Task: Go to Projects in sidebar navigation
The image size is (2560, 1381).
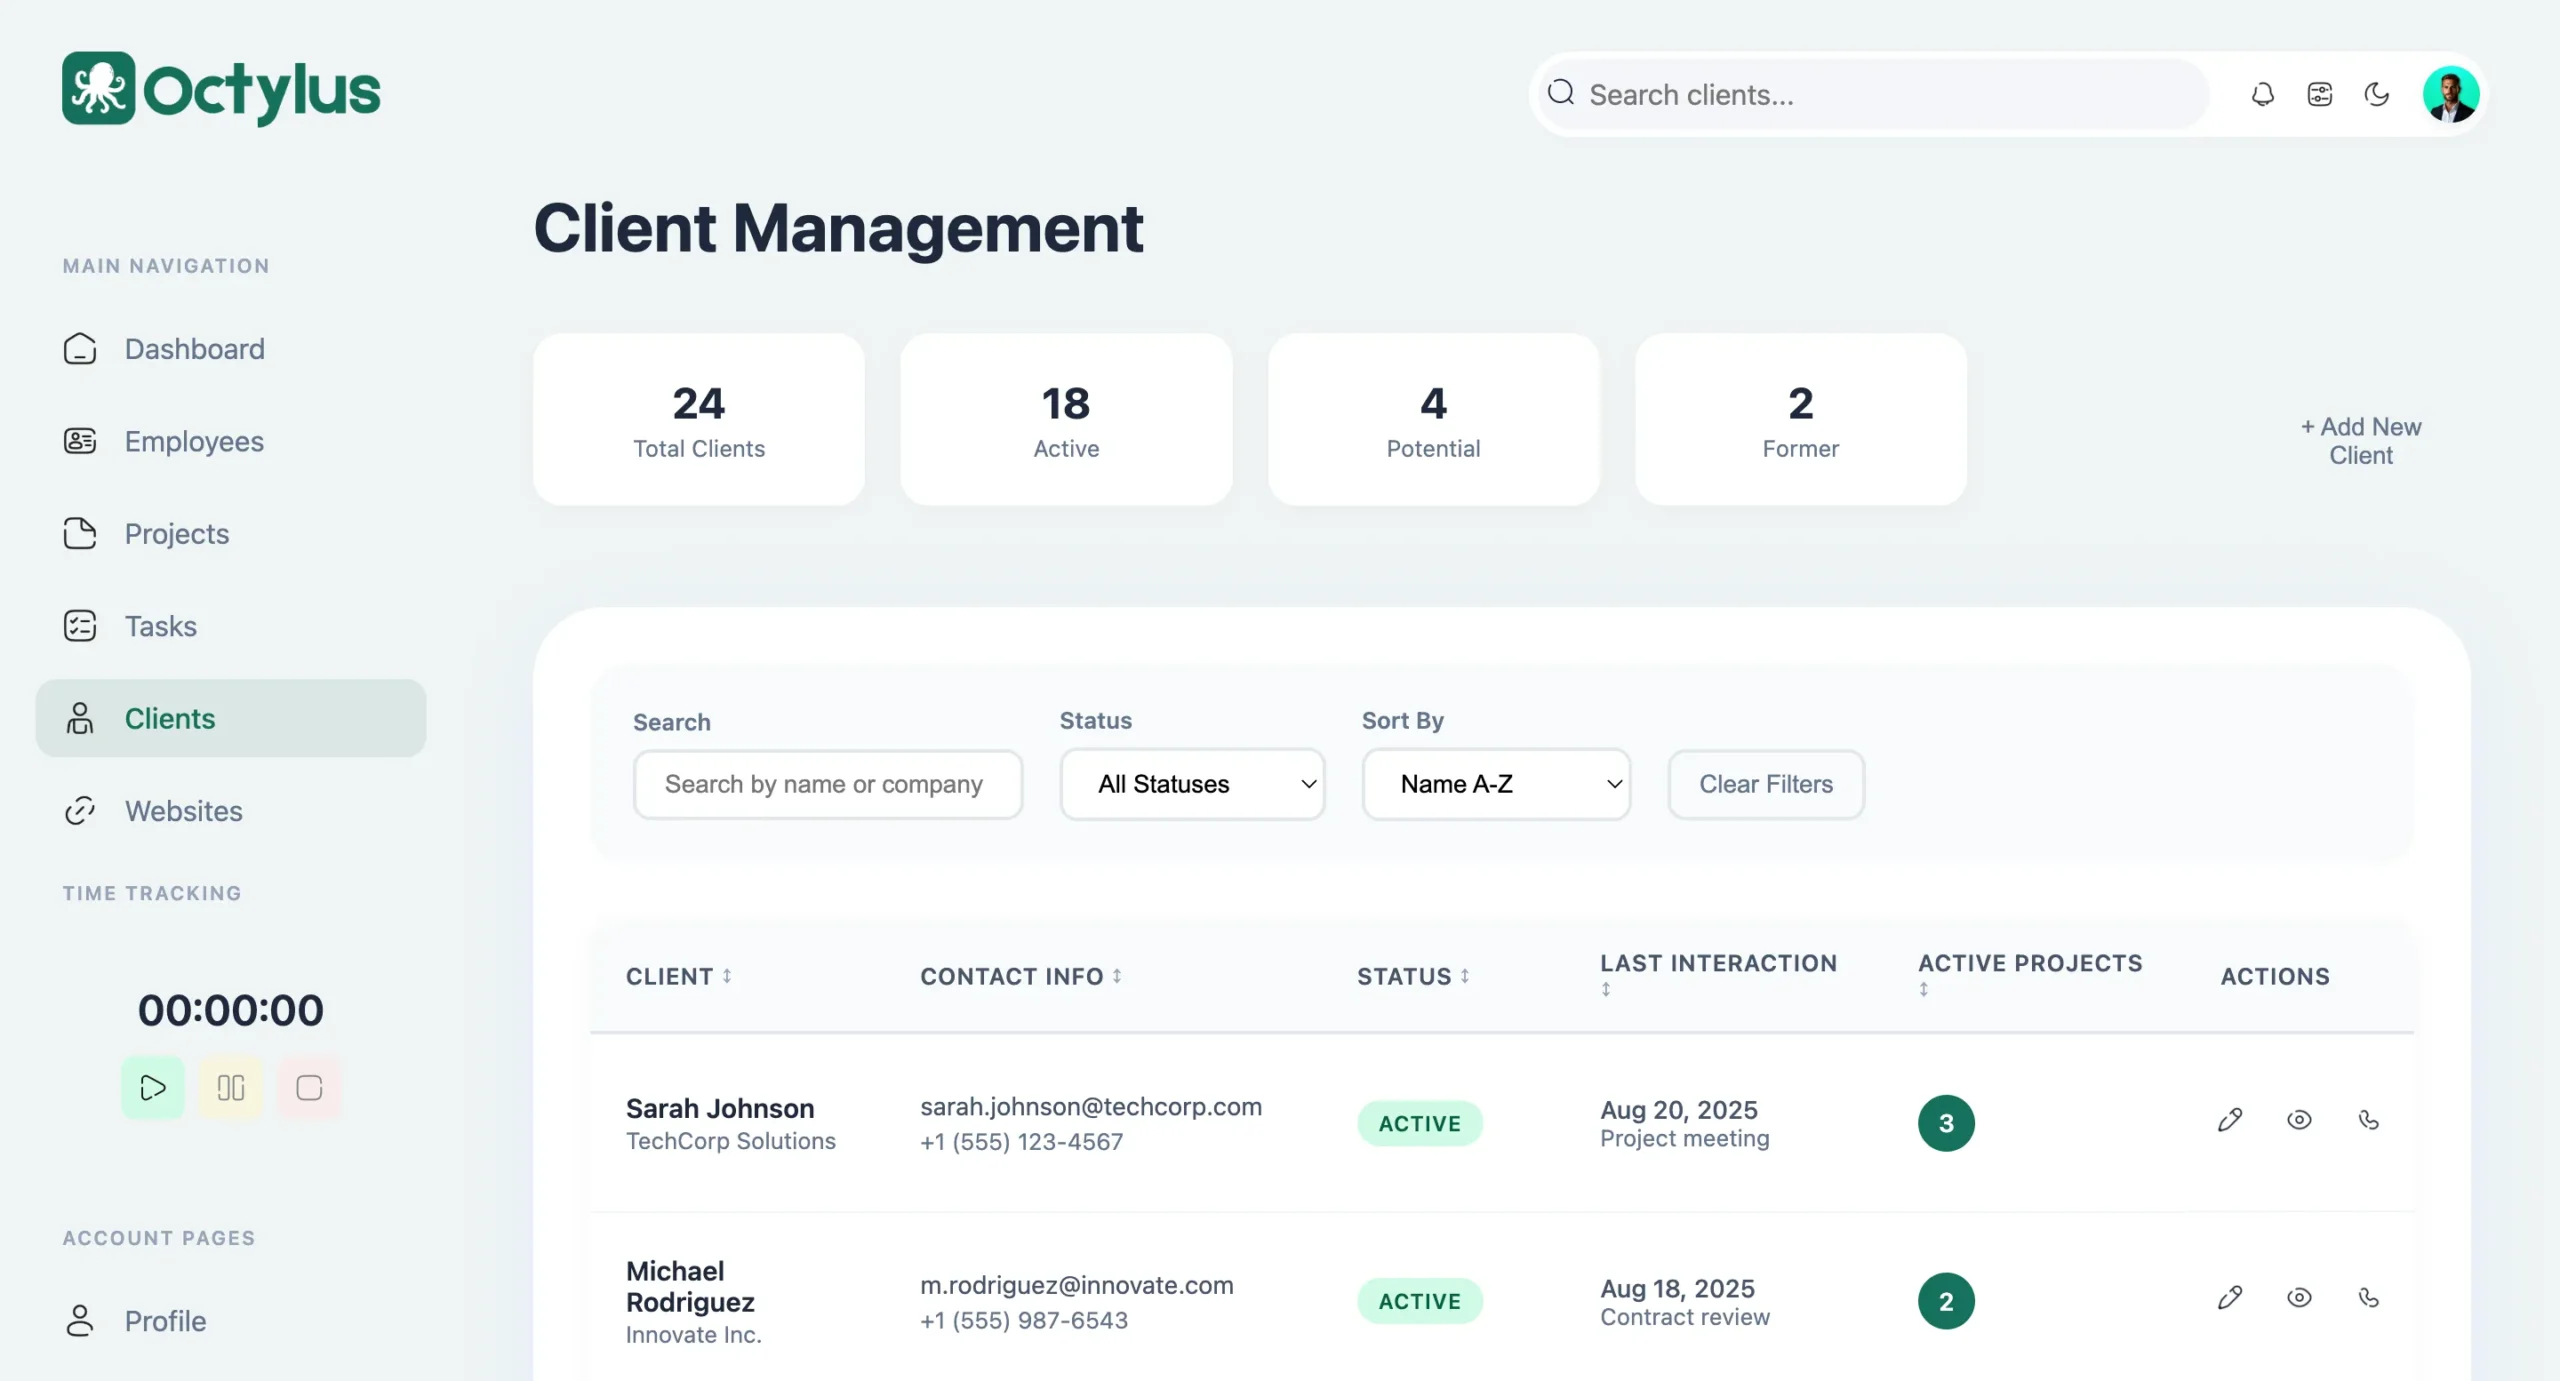Action: point(176,534)
